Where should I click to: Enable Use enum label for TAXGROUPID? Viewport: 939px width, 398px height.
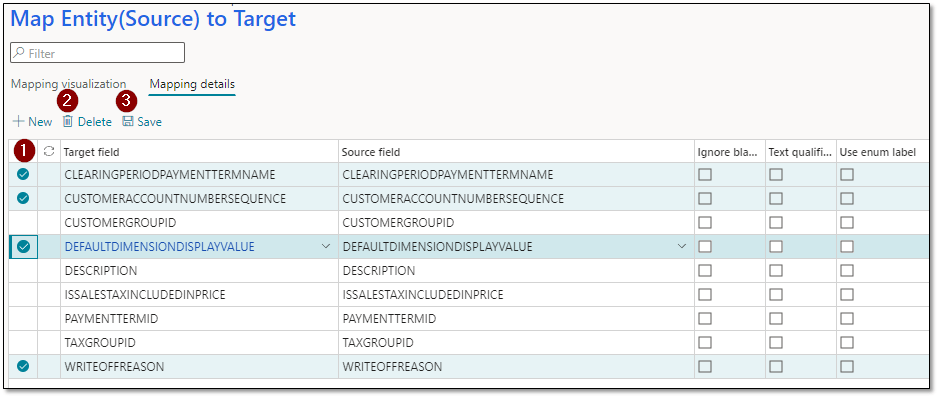(x=847, y=342)
